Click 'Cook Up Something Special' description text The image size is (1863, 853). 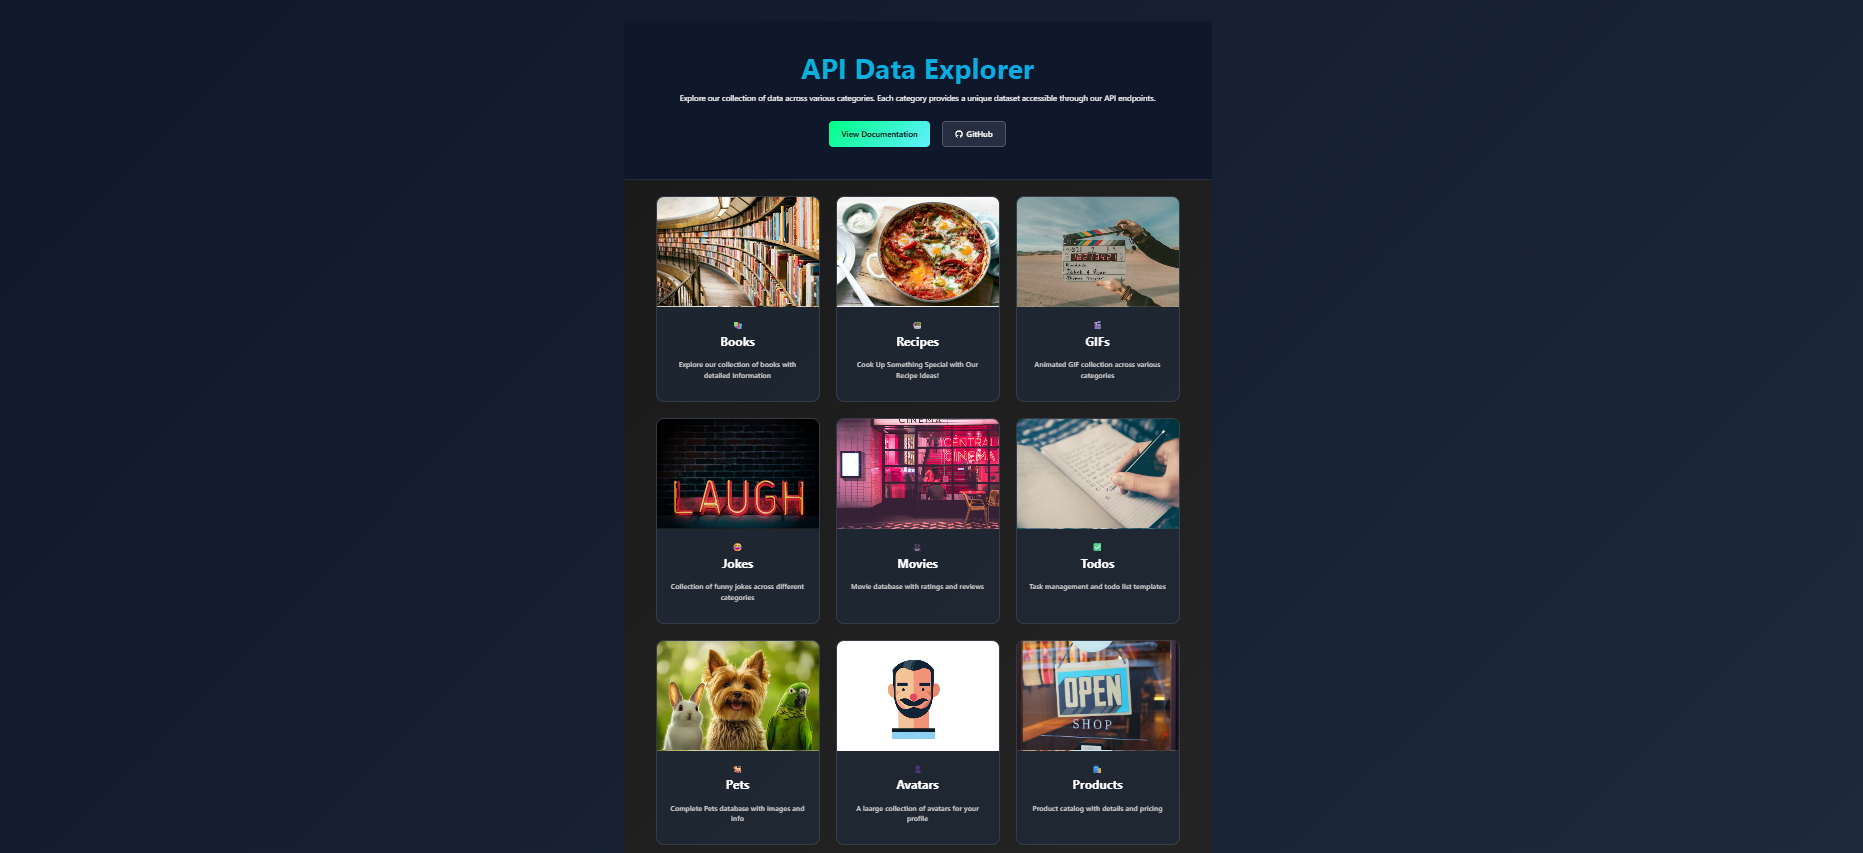[918, 370]
